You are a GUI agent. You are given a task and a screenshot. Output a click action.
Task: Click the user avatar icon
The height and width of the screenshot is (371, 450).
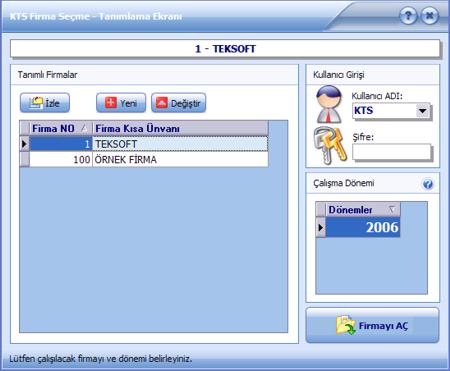(x=329, y=104)
